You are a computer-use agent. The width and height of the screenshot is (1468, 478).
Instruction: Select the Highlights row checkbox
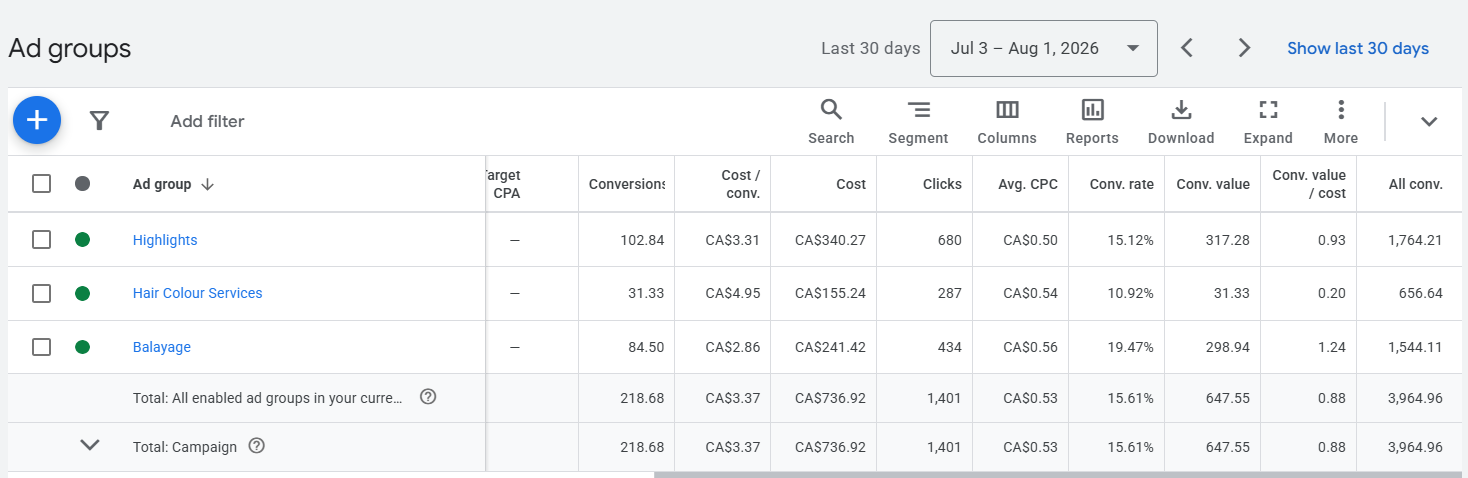coord(41,240)
